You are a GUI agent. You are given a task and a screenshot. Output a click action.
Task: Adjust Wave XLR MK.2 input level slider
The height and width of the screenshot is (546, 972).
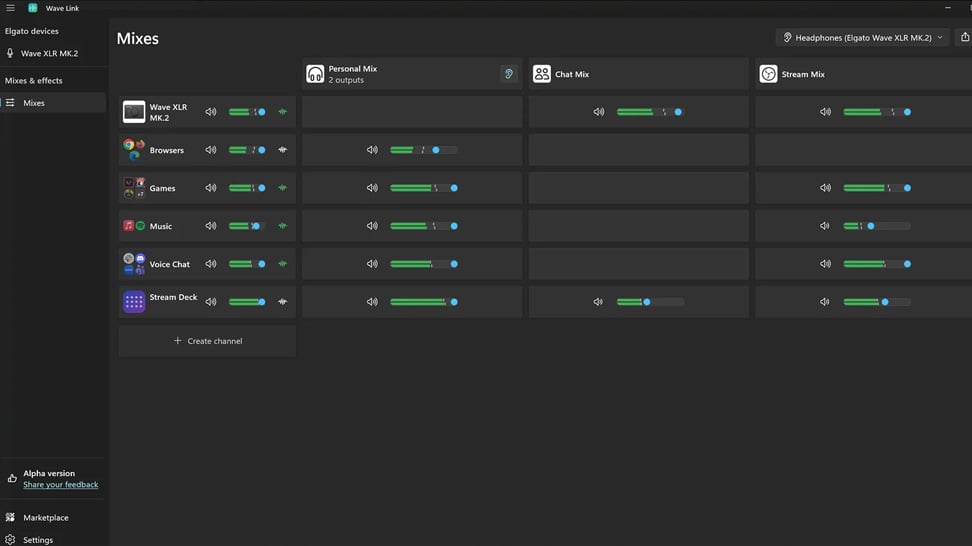point(247,112)
